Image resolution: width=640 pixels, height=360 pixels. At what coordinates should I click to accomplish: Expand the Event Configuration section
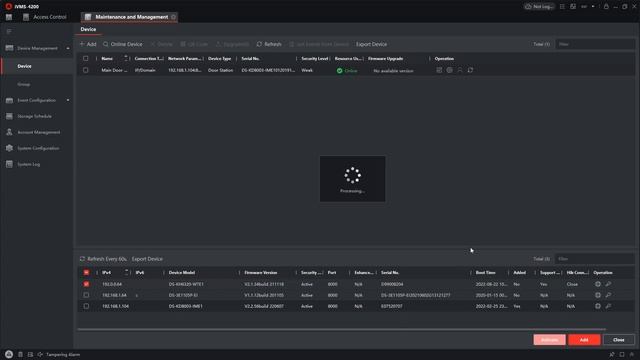coord(38,100)
